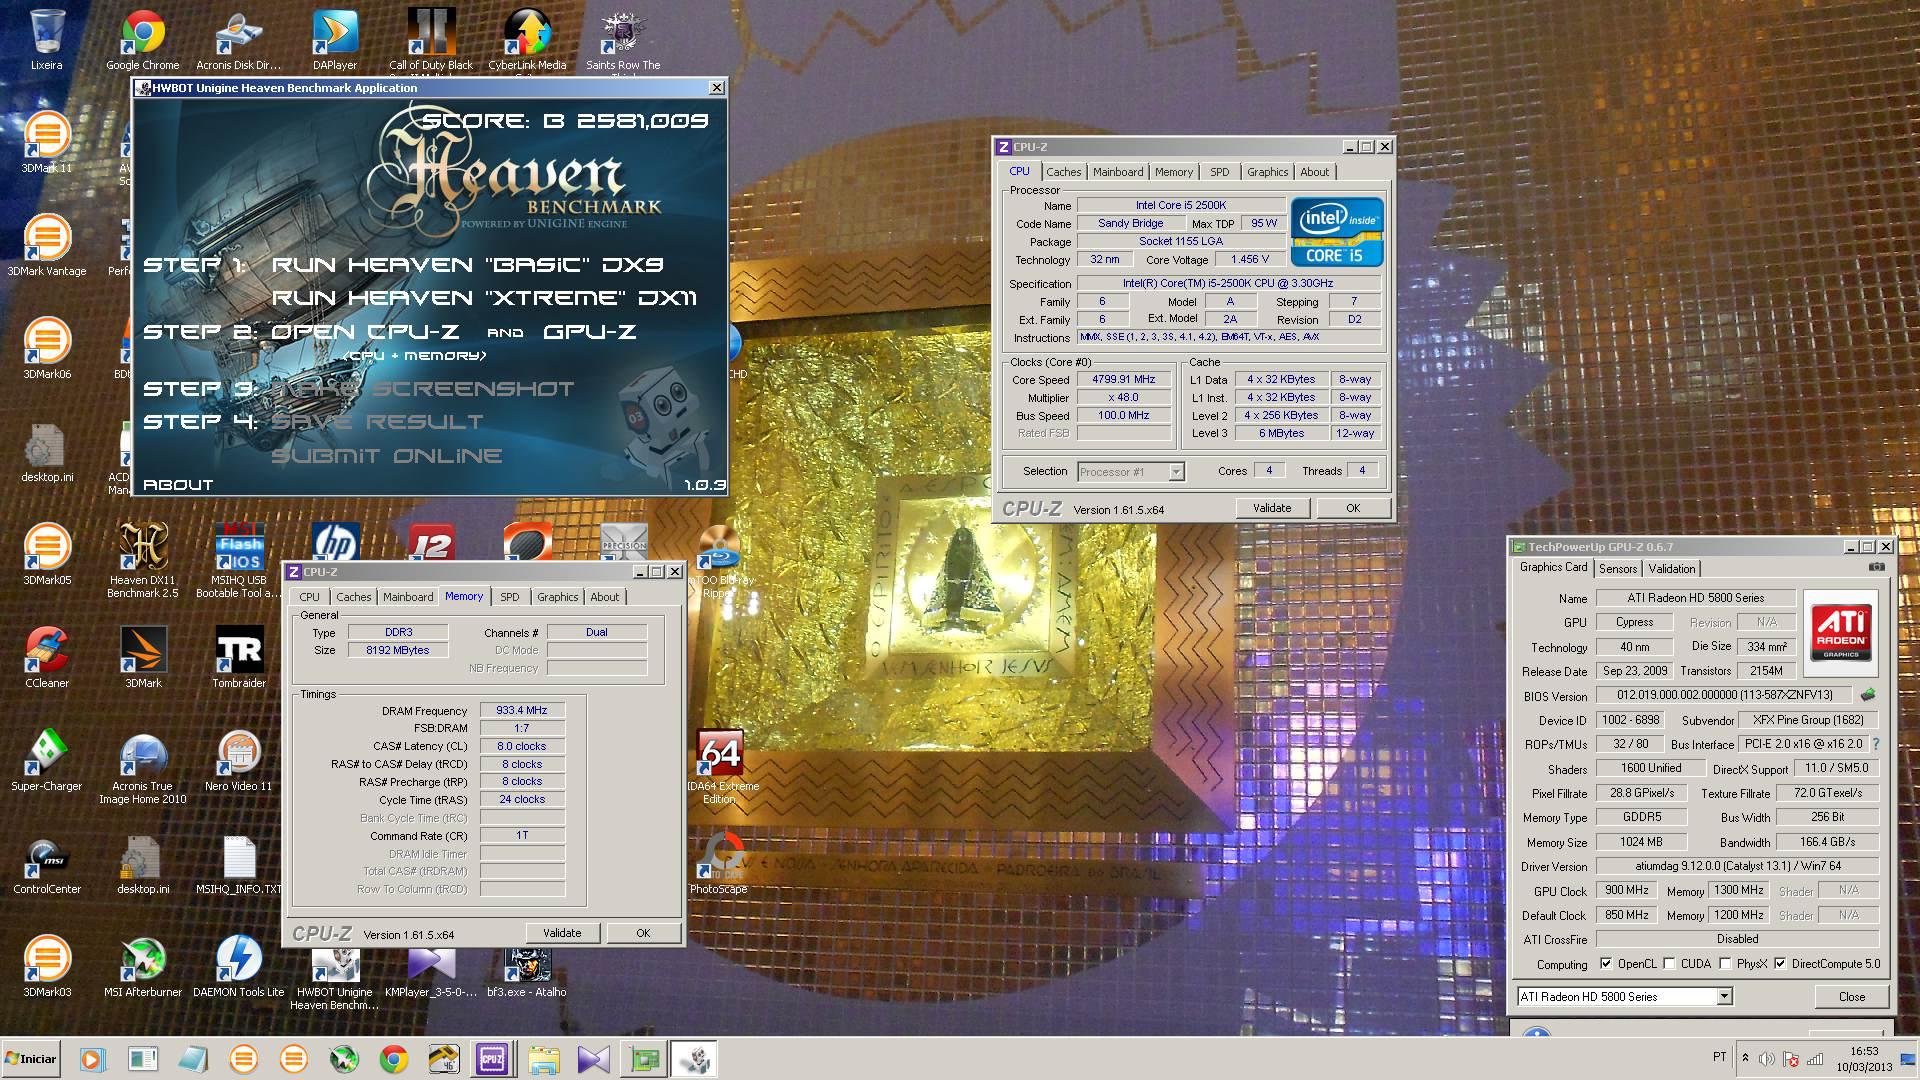Toggle OpenCL checkbox in GPU-Z
Image resolution: width=1920 pixels, height=1080 pixels.
pos(1605,964)
